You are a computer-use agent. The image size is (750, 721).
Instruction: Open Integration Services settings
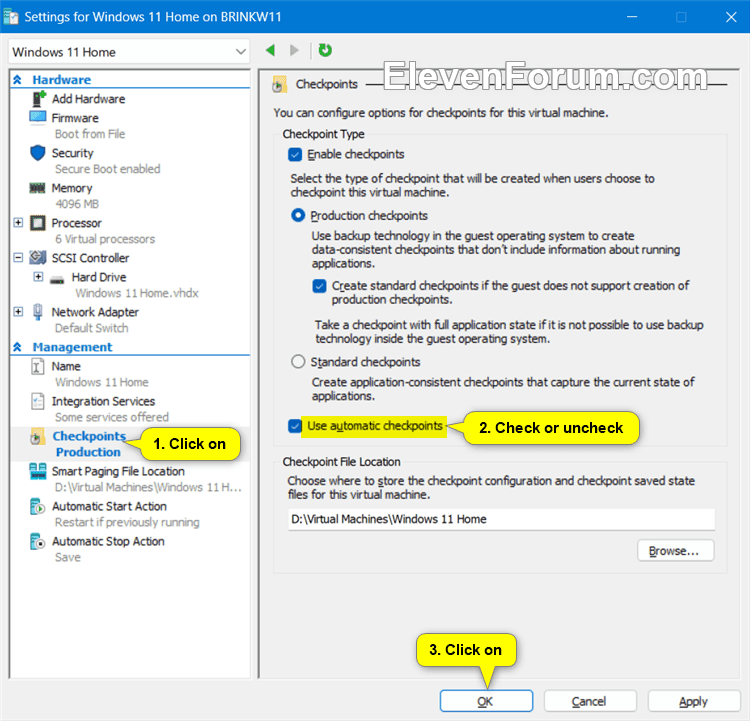pos(103,401)
